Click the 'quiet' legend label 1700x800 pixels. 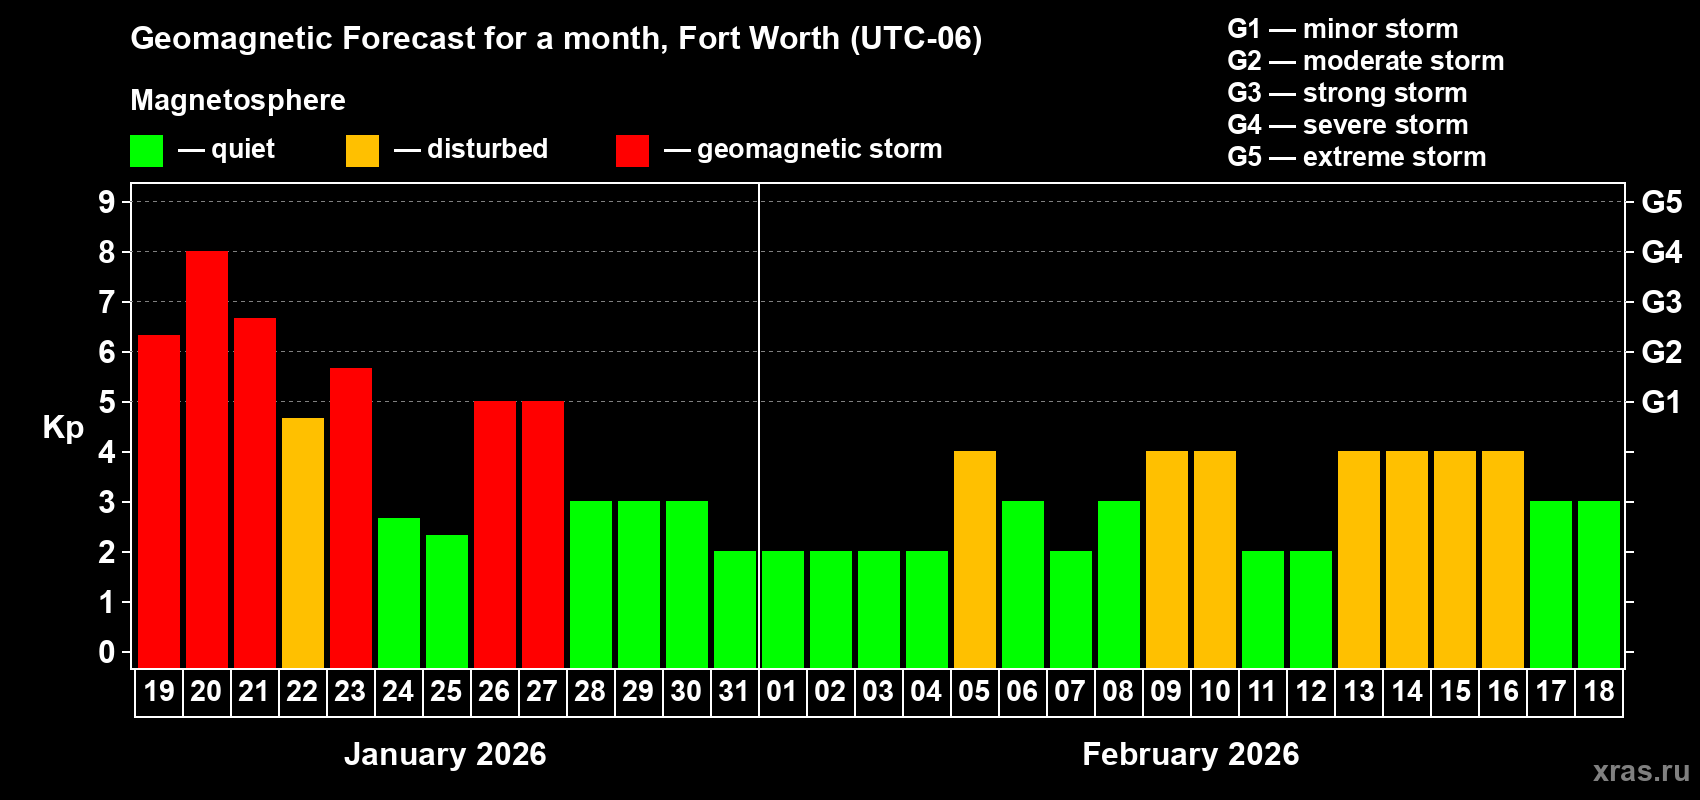243,149
